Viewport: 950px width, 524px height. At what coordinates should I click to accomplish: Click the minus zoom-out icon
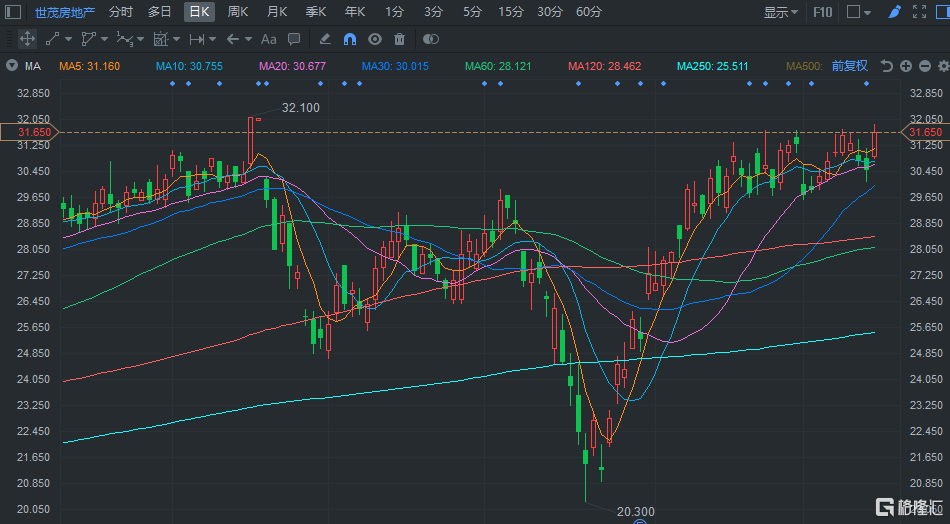(x=925, y=66)
